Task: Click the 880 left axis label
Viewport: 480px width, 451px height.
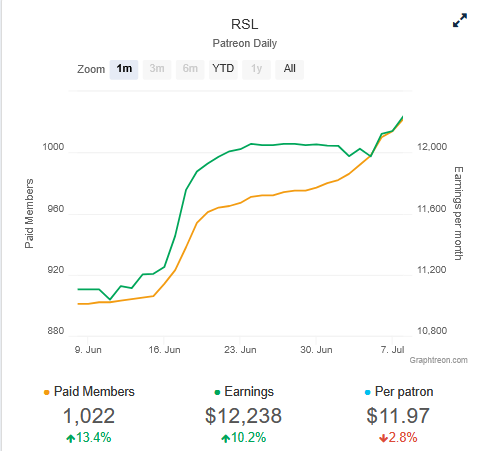Action: [x=55, y=331]
